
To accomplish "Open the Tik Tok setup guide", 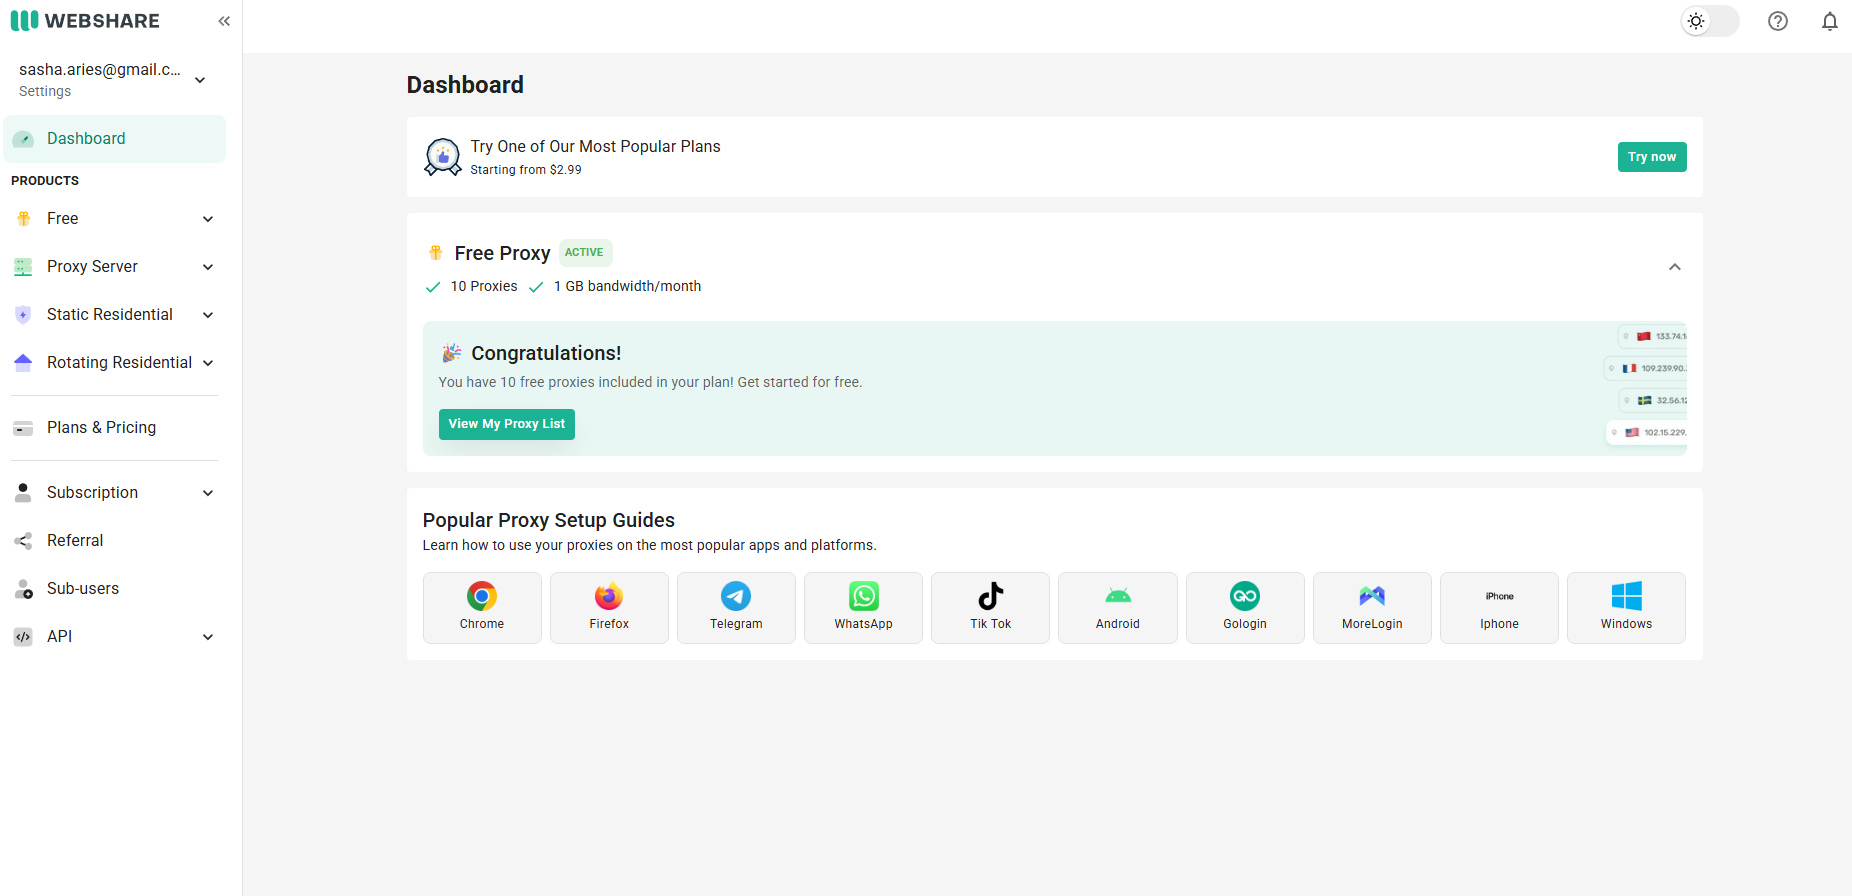I will (990, 607).
